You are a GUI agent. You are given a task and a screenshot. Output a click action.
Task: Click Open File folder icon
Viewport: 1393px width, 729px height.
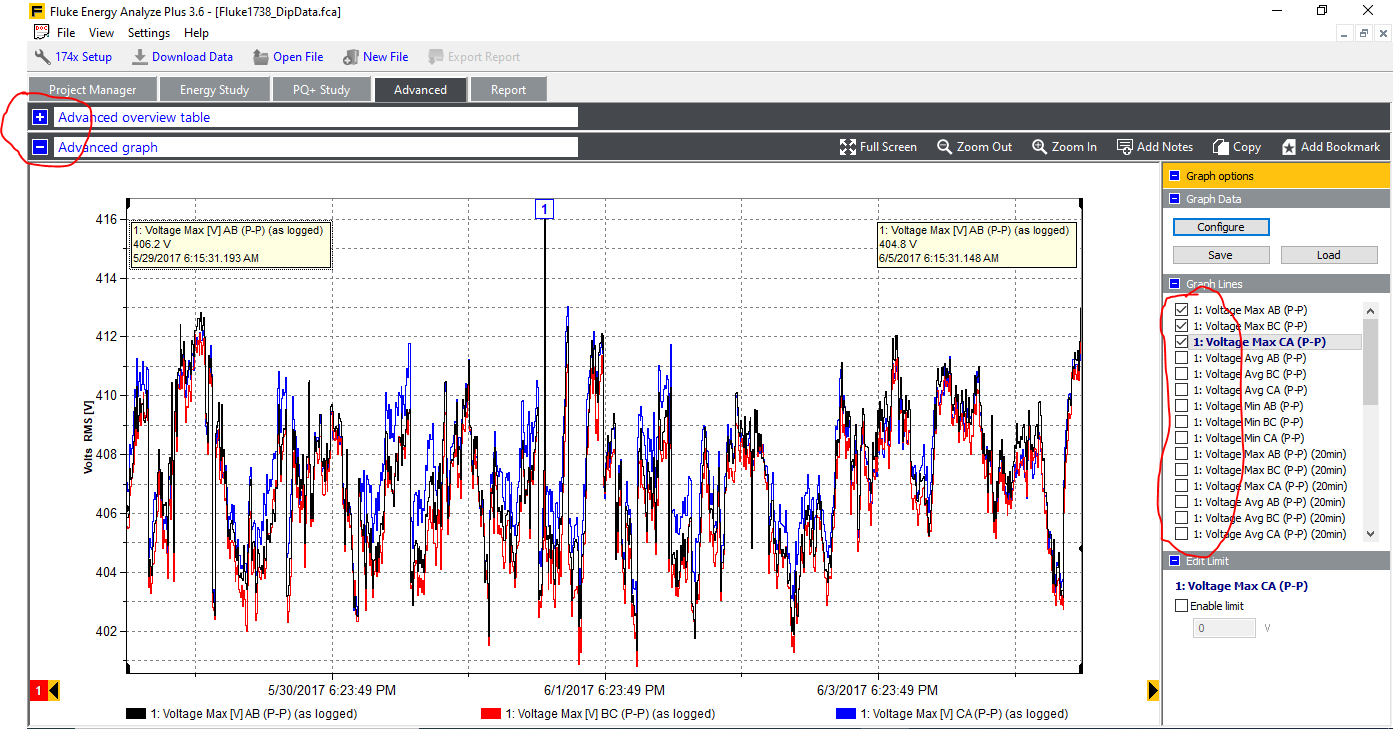click(261, 57)
